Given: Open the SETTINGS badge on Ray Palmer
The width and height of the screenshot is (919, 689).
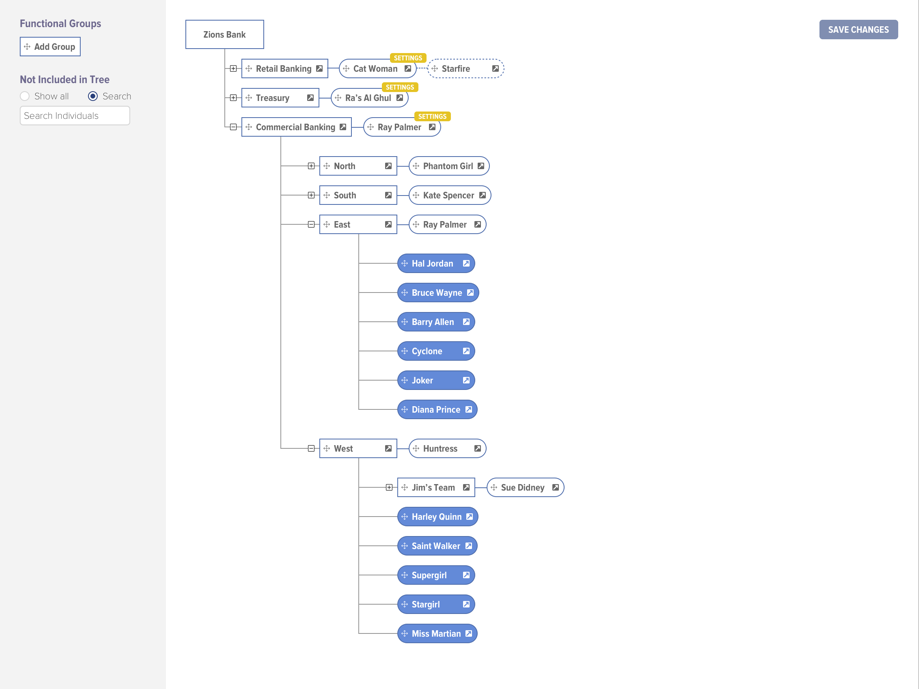Looking at the screenshot, I should coord(432,115).
